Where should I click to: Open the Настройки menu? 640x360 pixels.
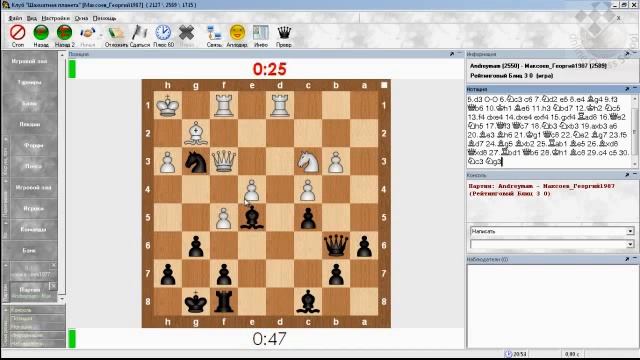pyautogui.click(x=56, y=18)
